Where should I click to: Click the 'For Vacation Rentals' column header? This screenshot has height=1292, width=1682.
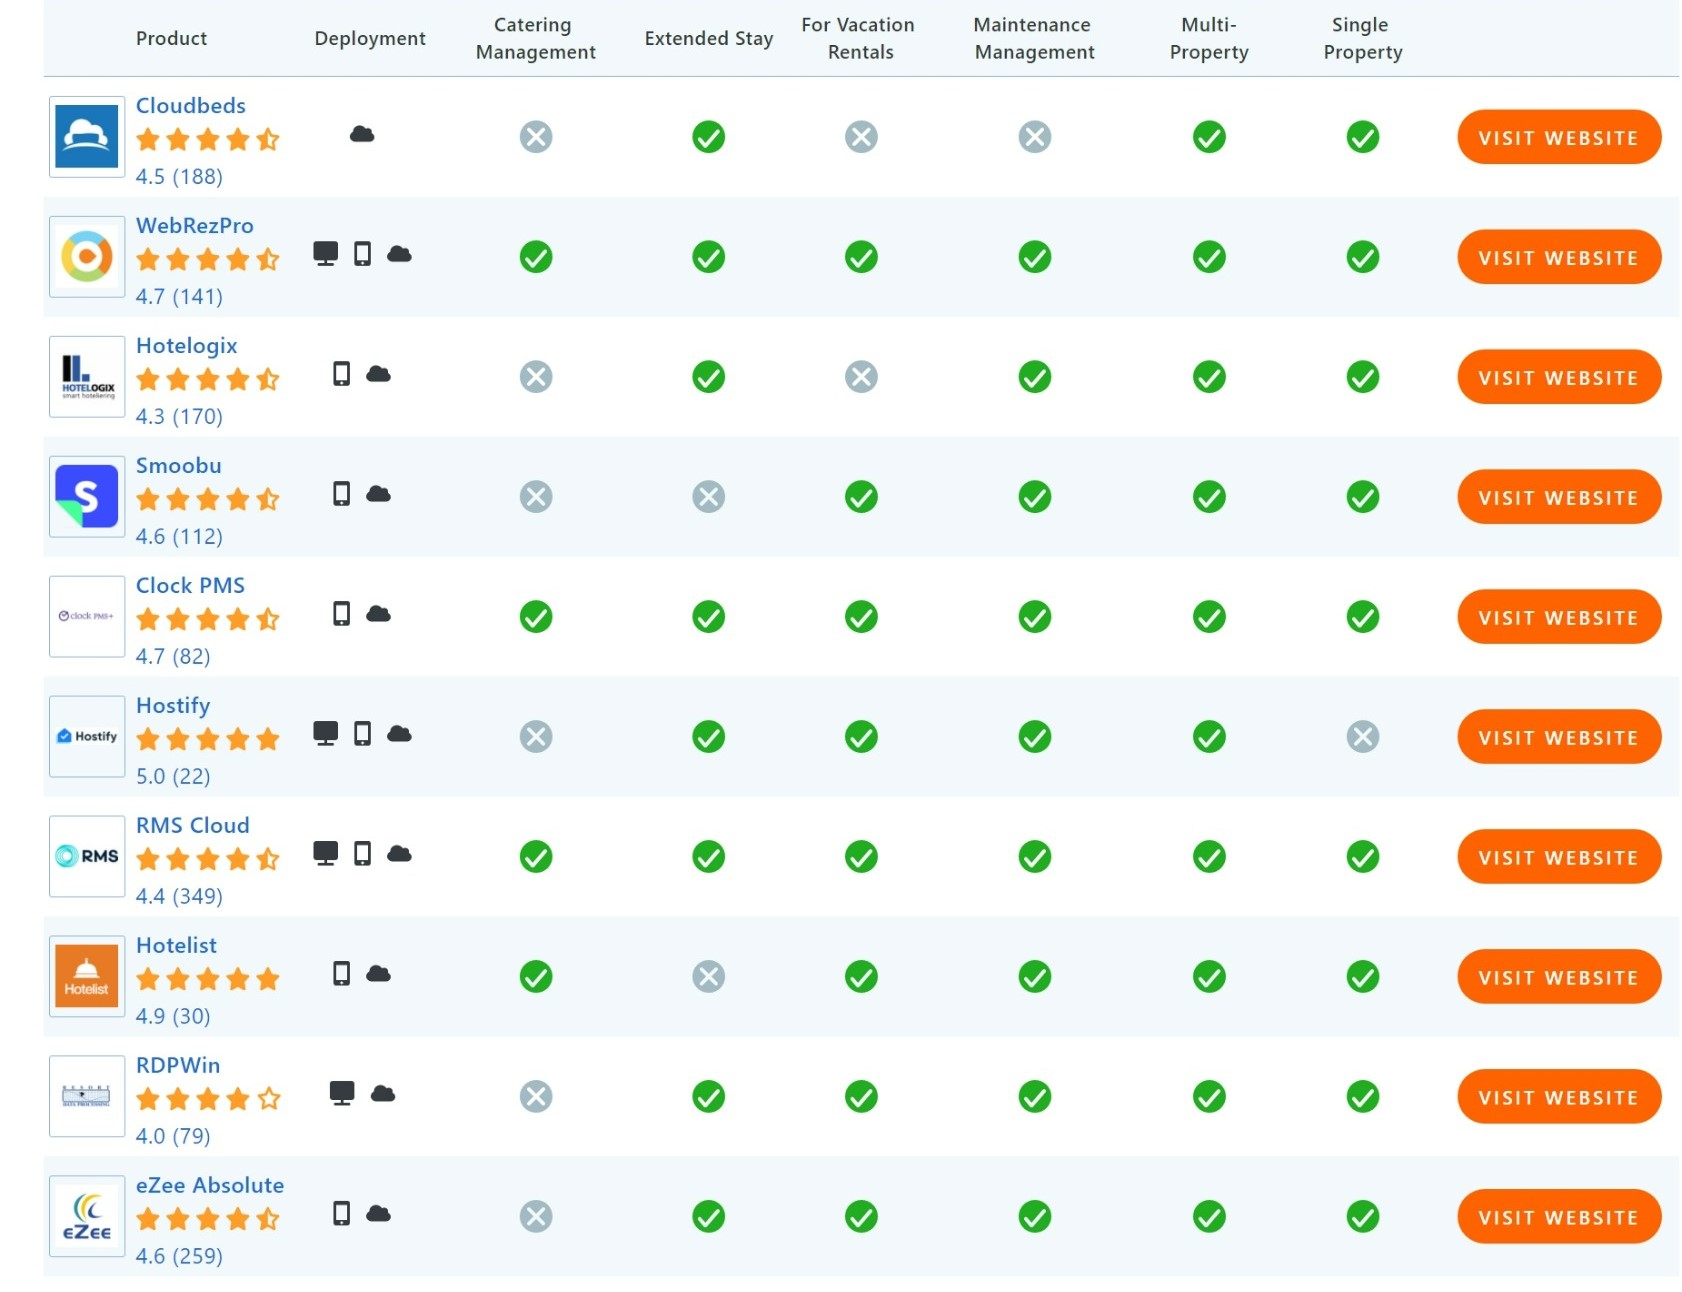(x=858, y=38)
